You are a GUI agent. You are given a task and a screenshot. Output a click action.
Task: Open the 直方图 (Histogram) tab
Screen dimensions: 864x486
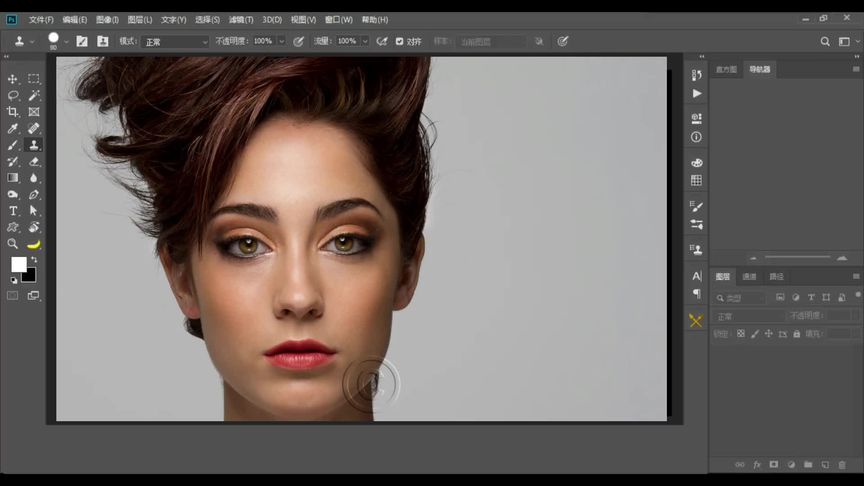[x=726, y=69]
